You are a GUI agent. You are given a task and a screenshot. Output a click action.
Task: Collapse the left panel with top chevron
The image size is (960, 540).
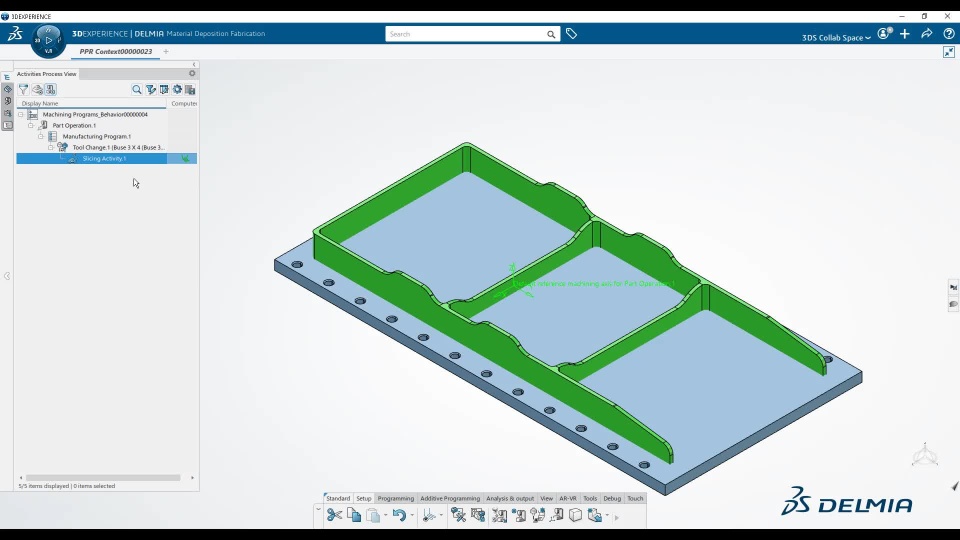[x=194, y=64]
